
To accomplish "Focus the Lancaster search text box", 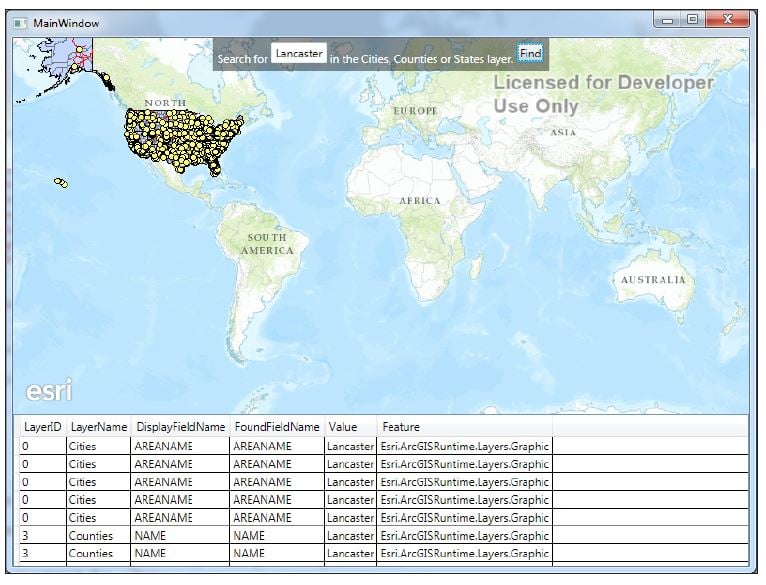I will tap(298, 53).
